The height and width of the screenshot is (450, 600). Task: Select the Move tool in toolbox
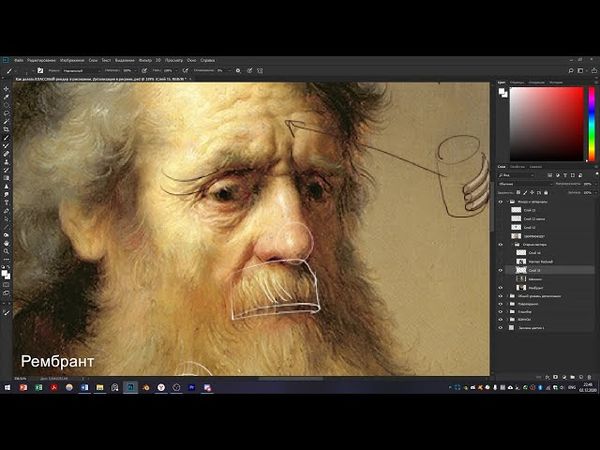6,88
